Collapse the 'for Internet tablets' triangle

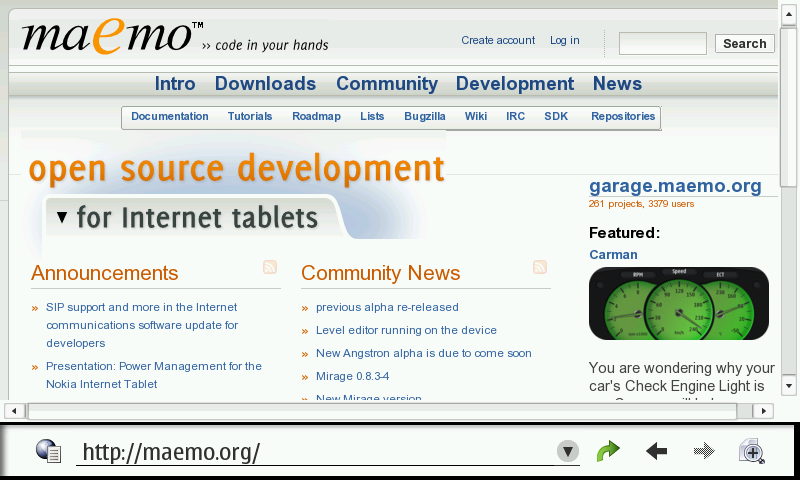click(62, 217)
